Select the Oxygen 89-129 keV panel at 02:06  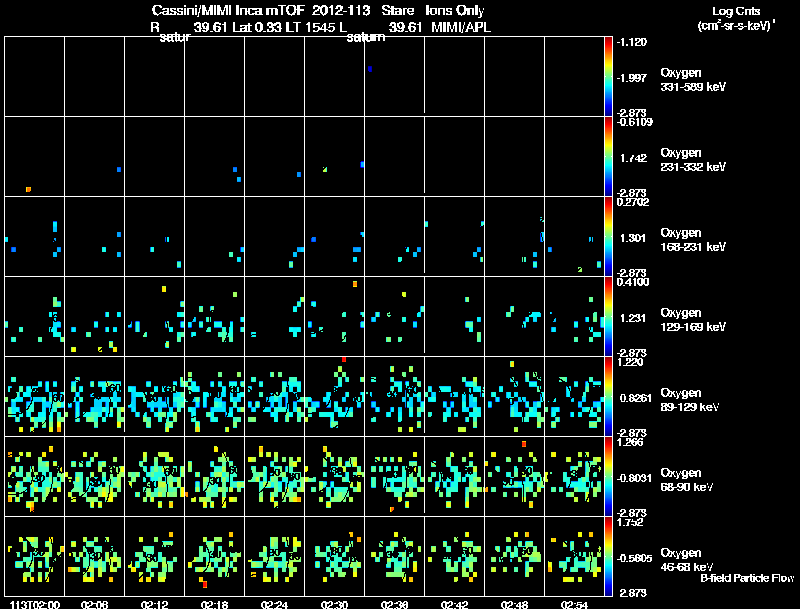(94, 397)
